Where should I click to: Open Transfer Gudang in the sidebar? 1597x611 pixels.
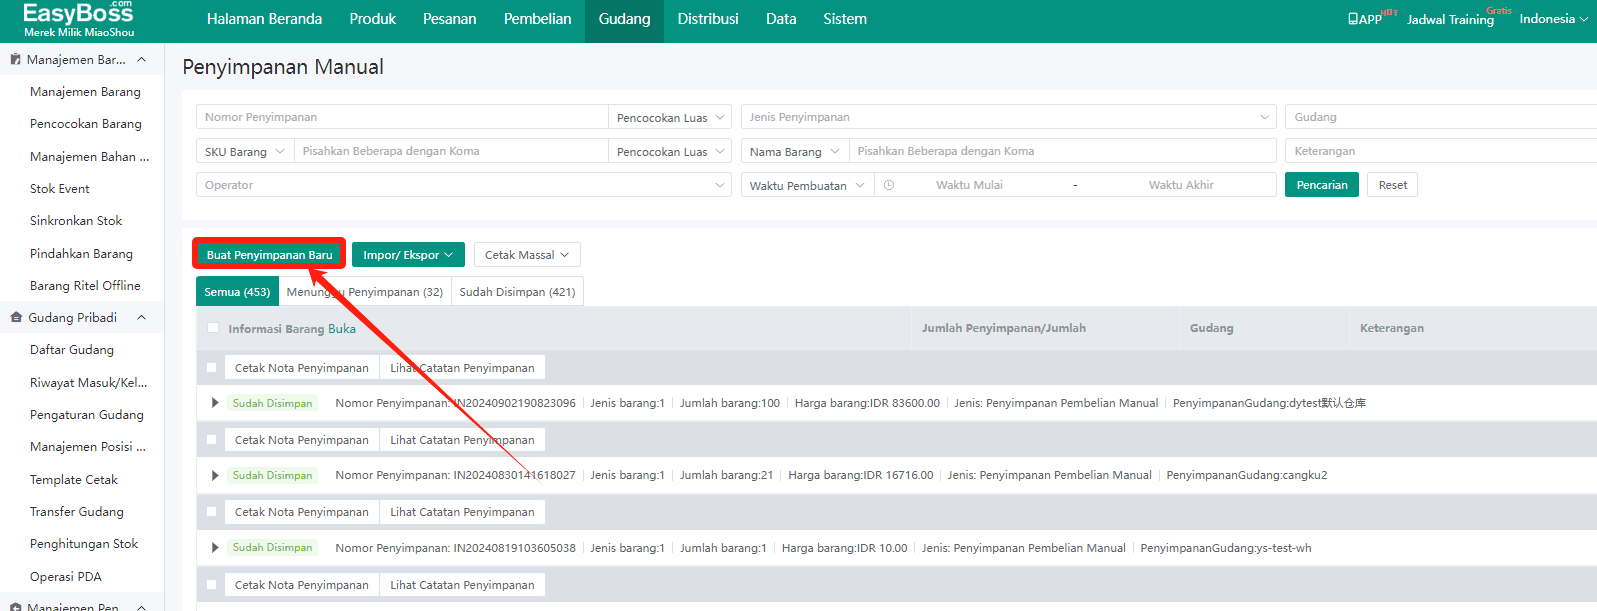pyautogui.click(x=77, y=512)
